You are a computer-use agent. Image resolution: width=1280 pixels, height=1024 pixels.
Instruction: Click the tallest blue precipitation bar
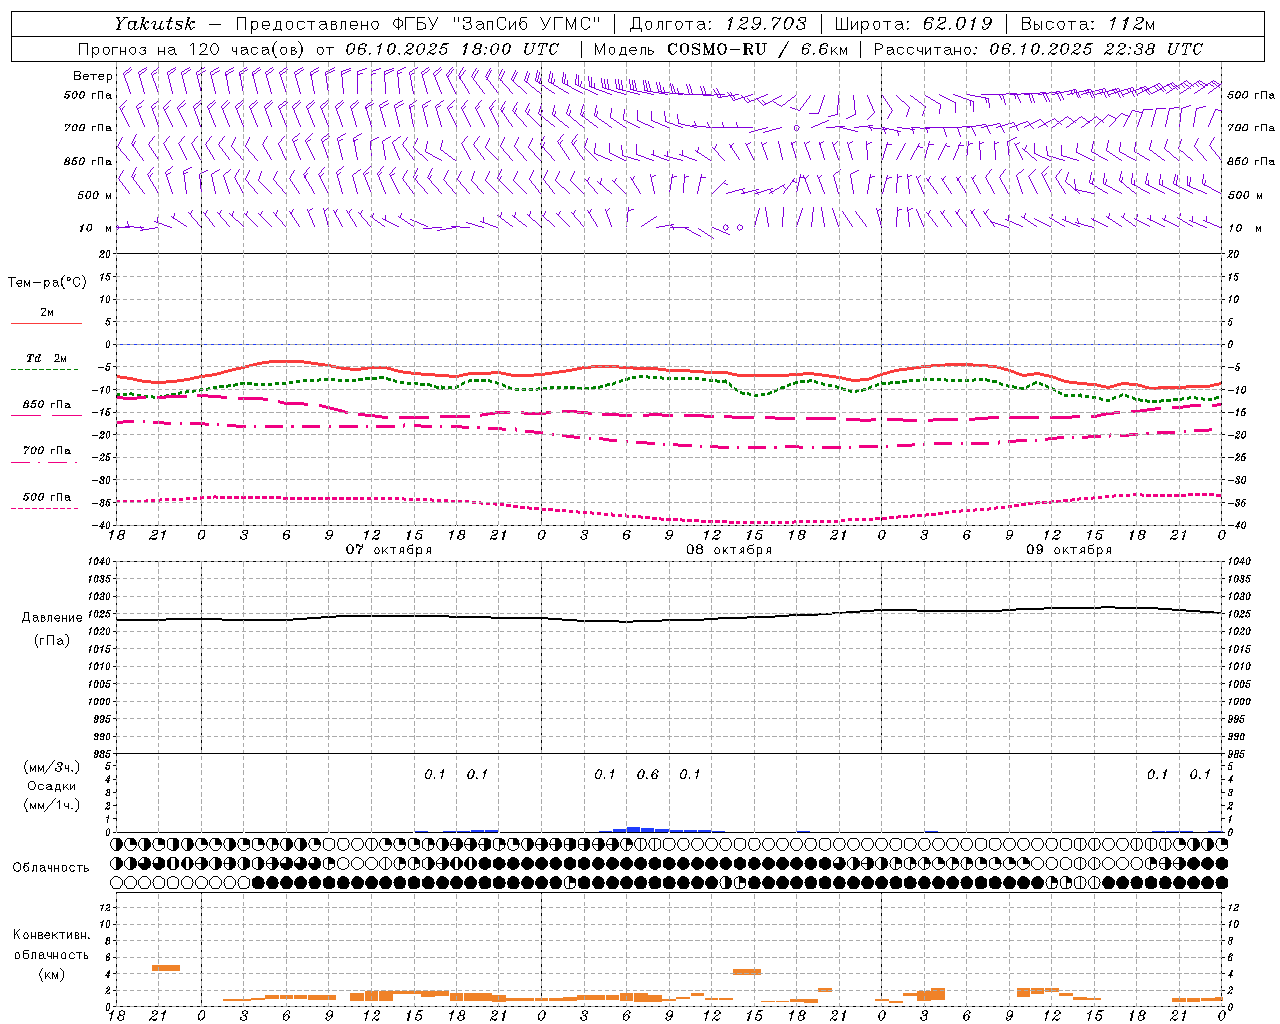[633, 829]
